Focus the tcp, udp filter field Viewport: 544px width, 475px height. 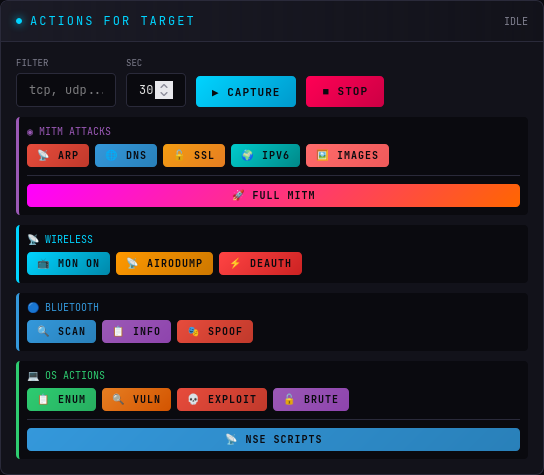[66, 90]
